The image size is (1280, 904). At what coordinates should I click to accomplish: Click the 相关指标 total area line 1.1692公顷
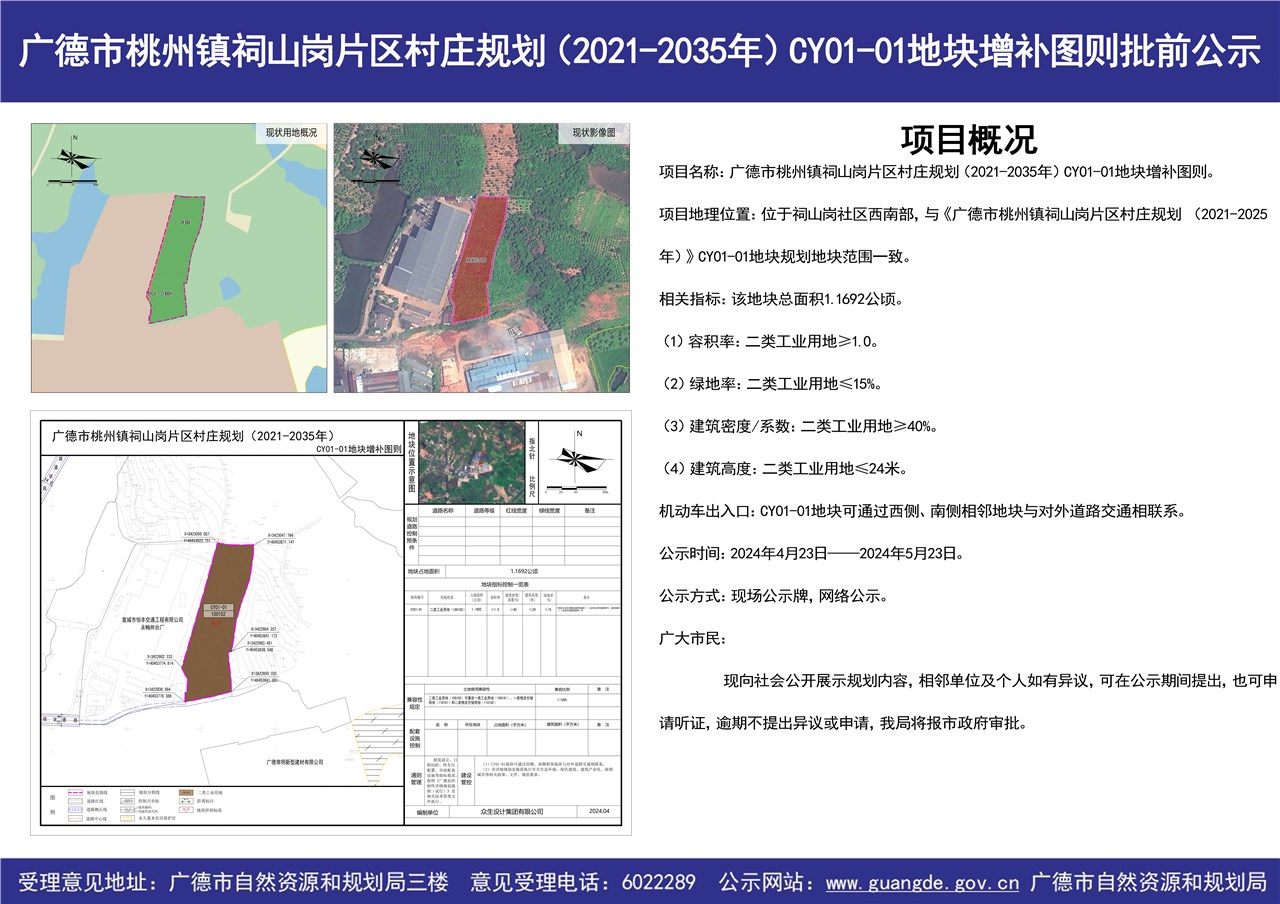(x=781, y=299)
